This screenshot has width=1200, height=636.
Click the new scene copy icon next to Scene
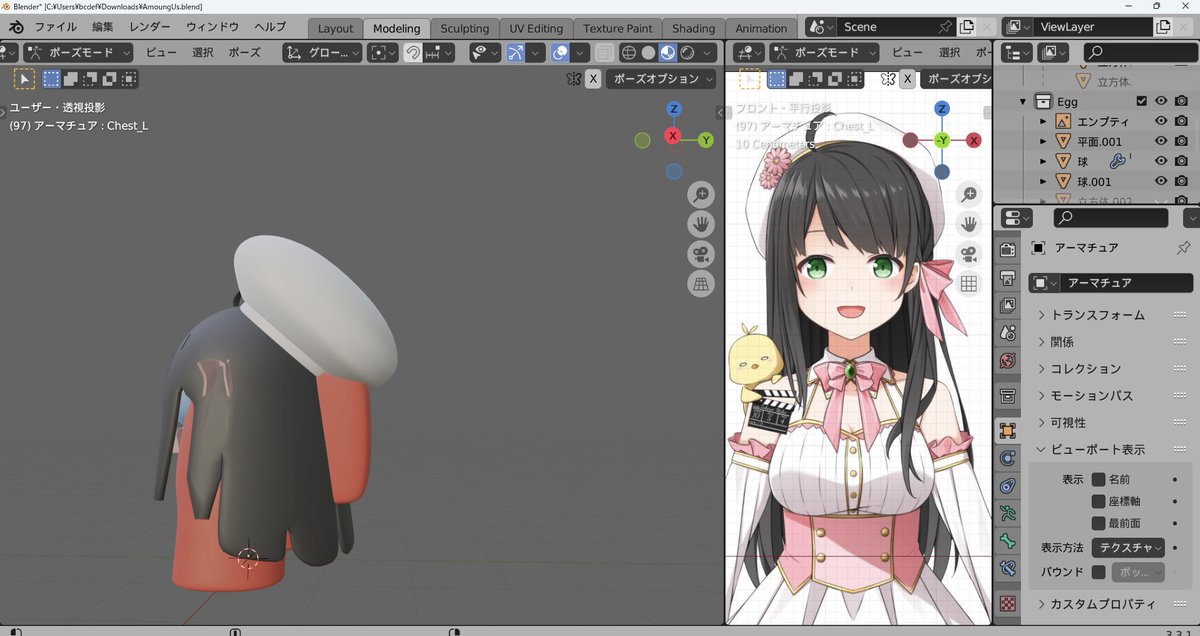coord(967,27)
